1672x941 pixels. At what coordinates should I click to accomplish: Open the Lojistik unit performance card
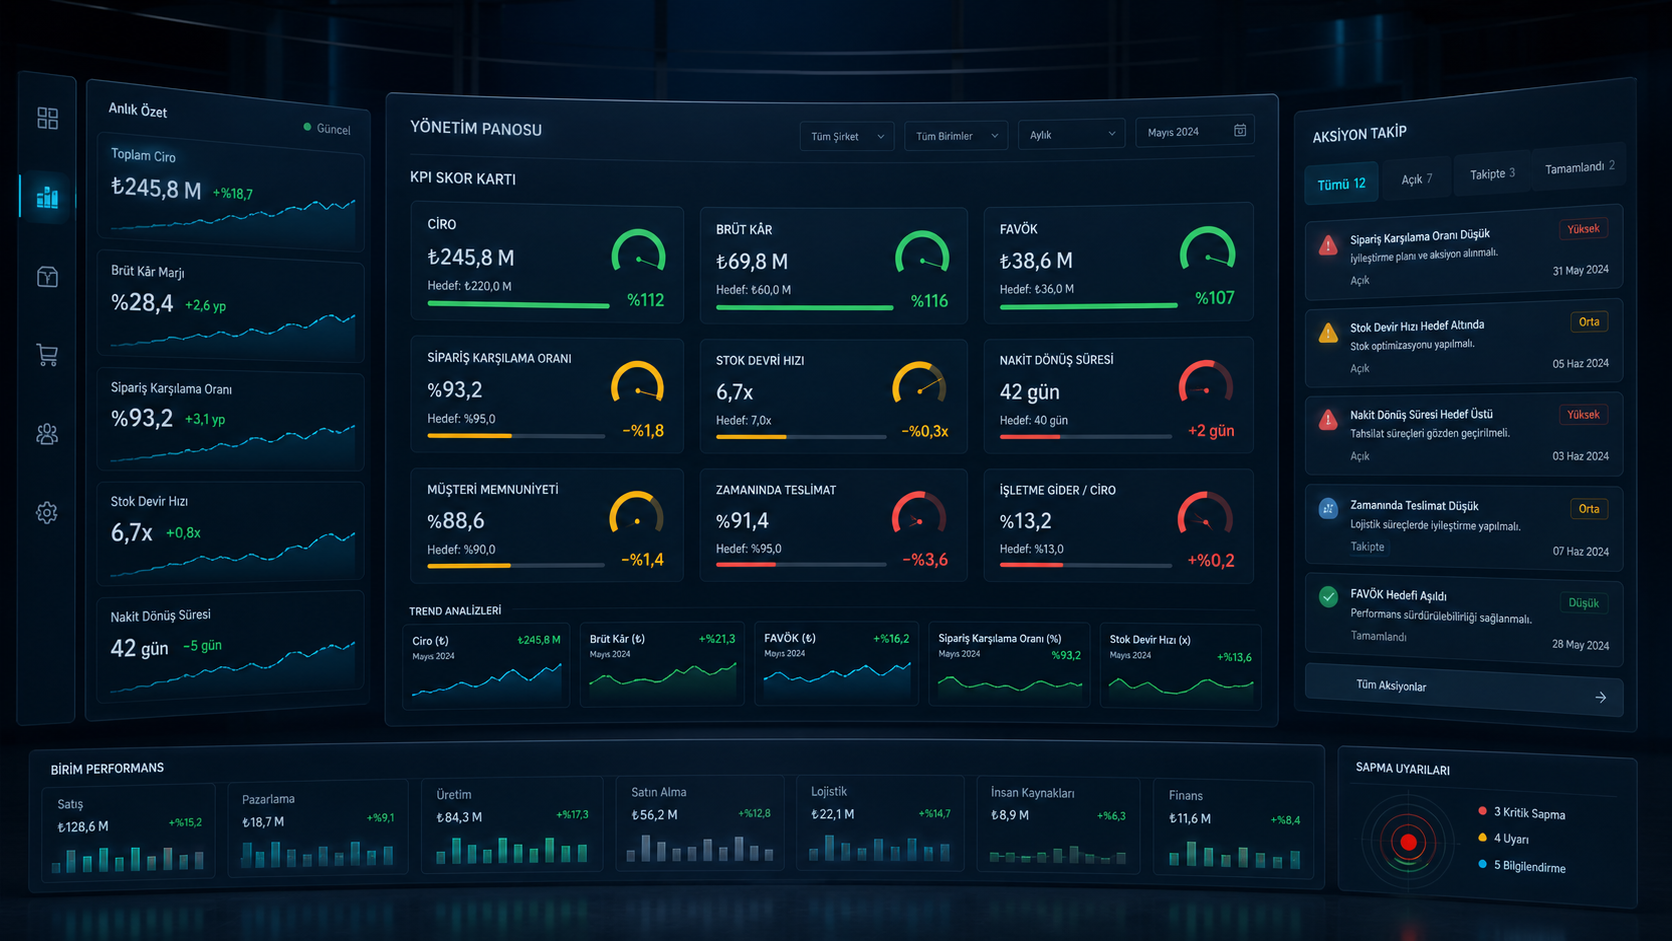(x=880, y=824)
